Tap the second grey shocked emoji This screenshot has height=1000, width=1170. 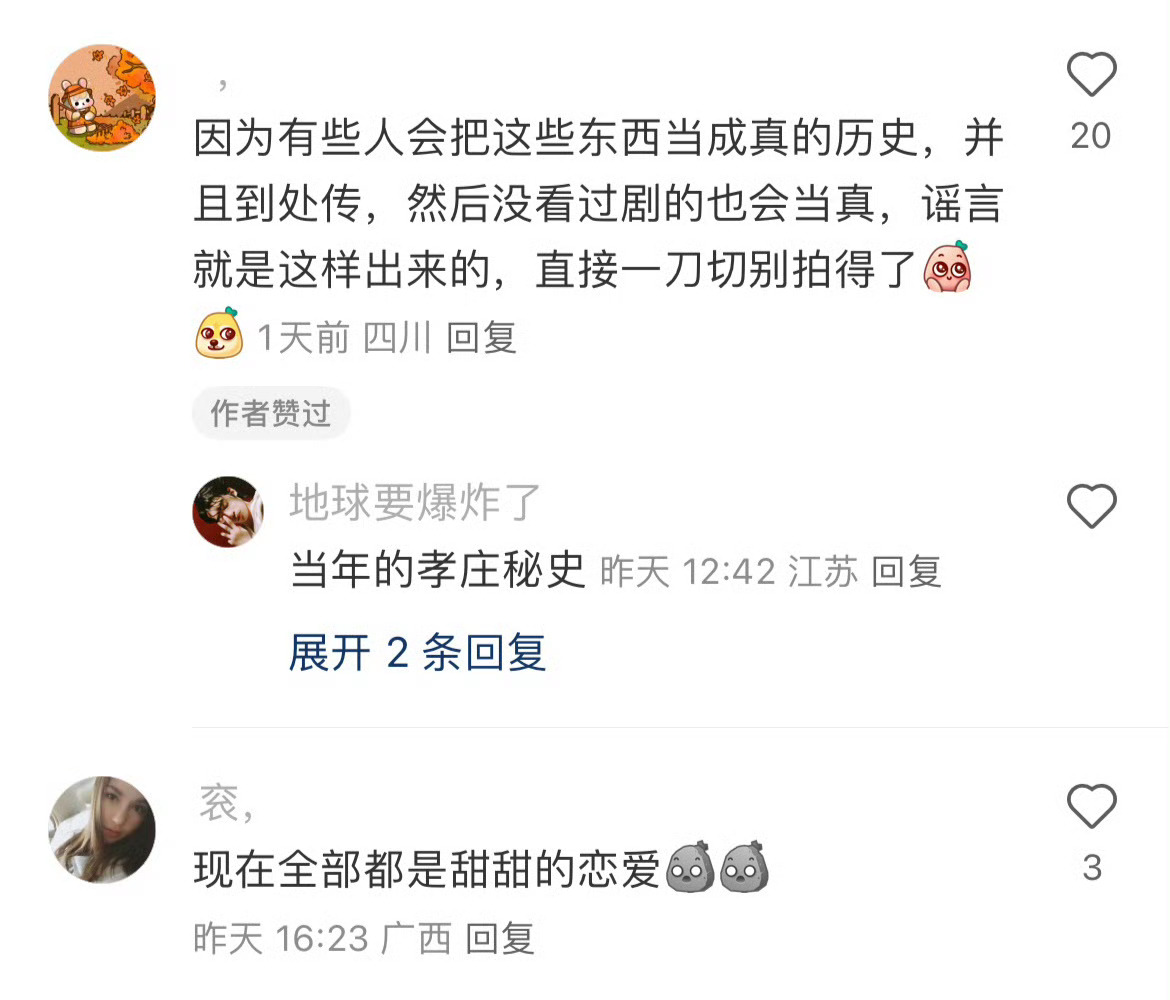745,867
